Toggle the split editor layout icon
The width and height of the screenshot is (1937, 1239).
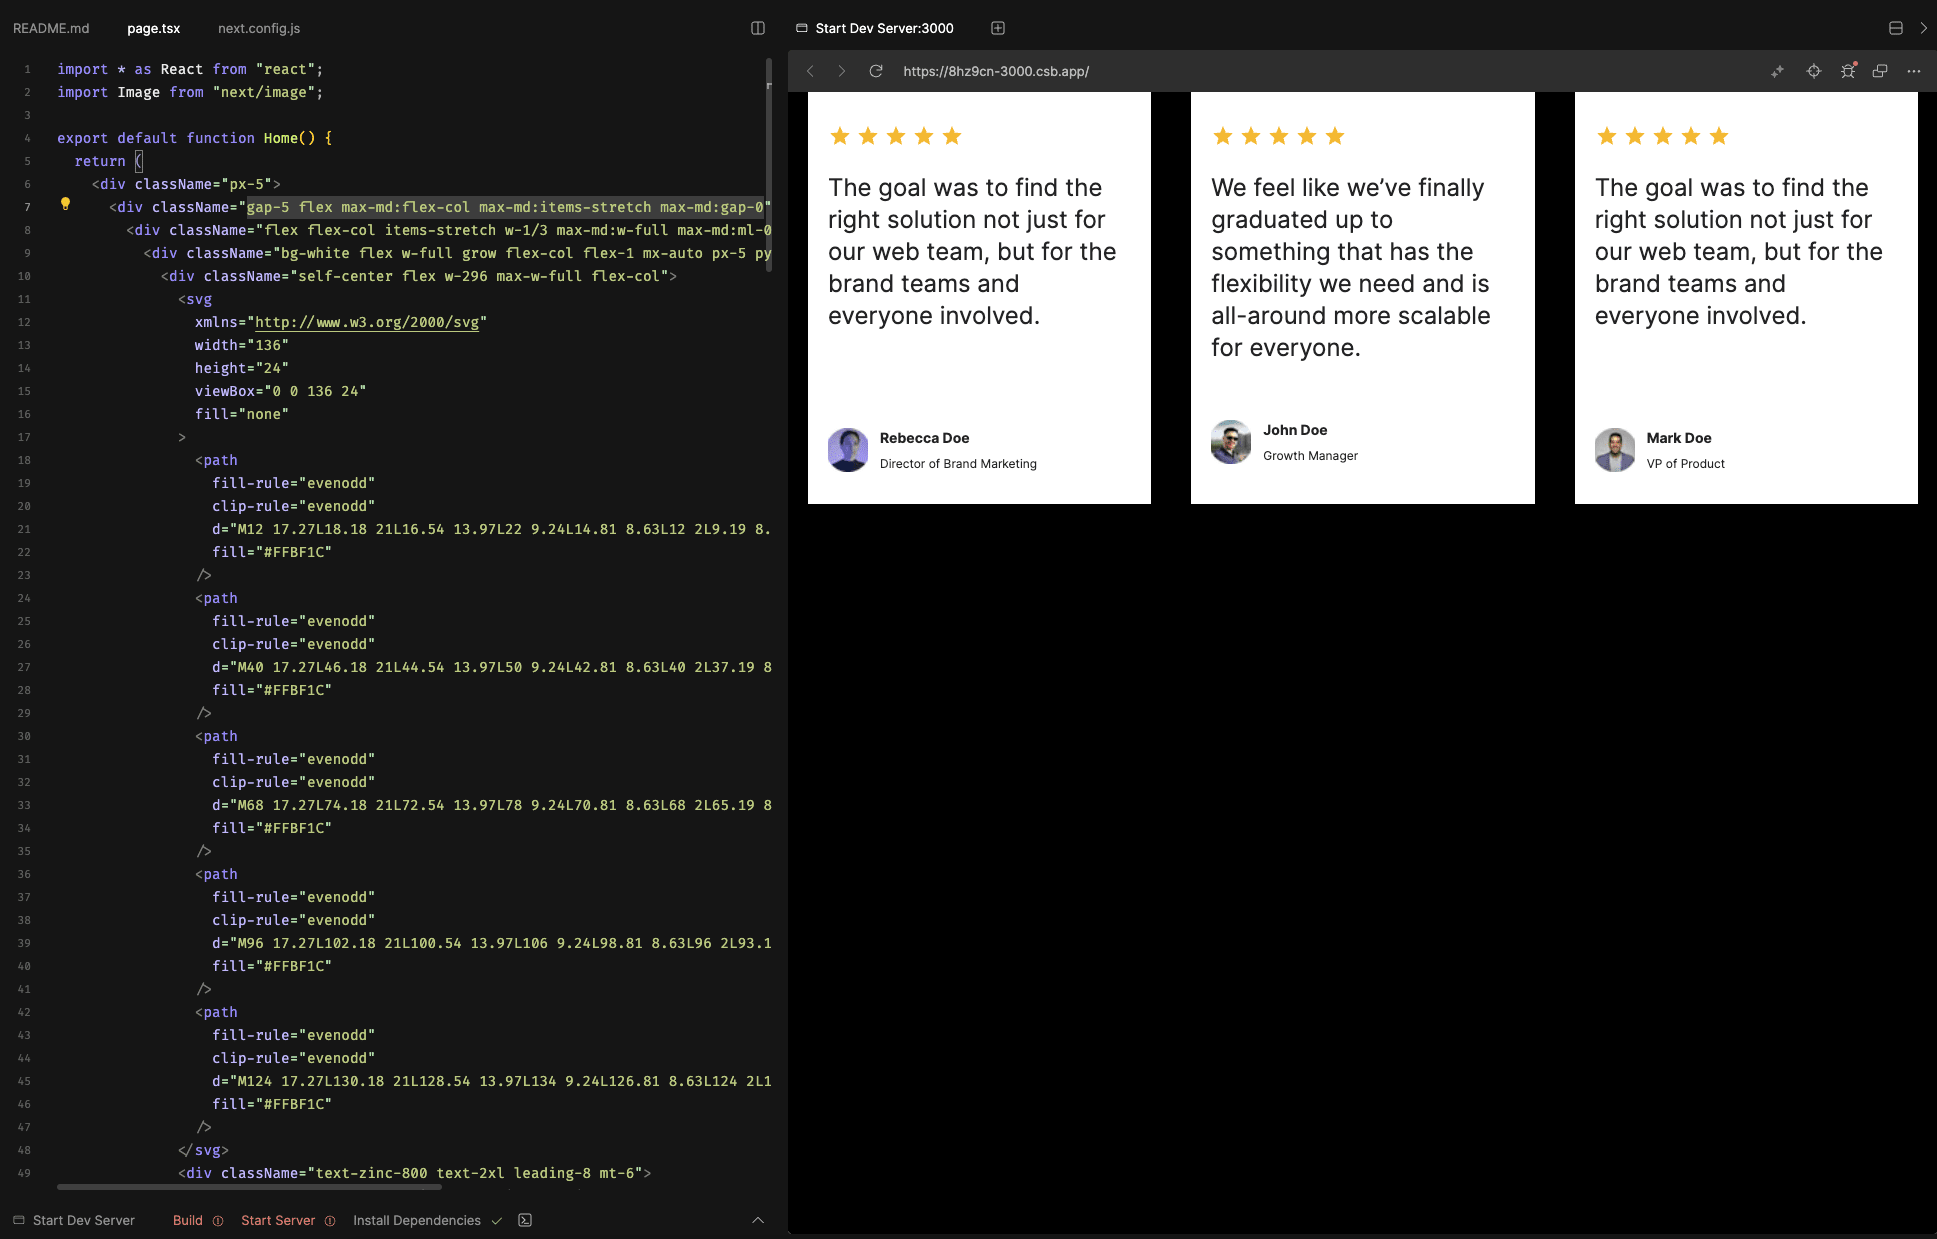pos(758,28)
